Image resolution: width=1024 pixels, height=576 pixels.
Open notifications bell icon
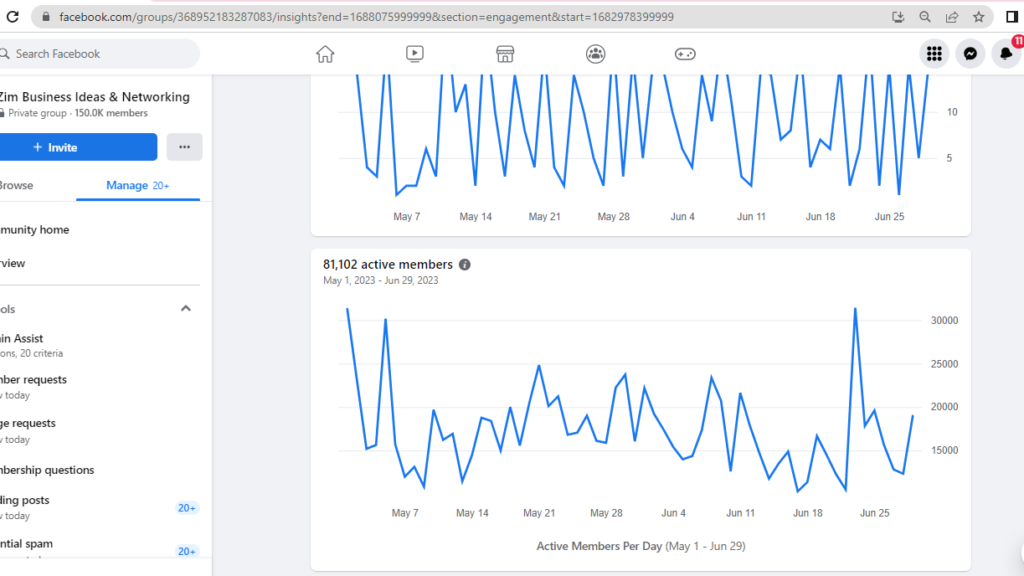coord(1006,54)
